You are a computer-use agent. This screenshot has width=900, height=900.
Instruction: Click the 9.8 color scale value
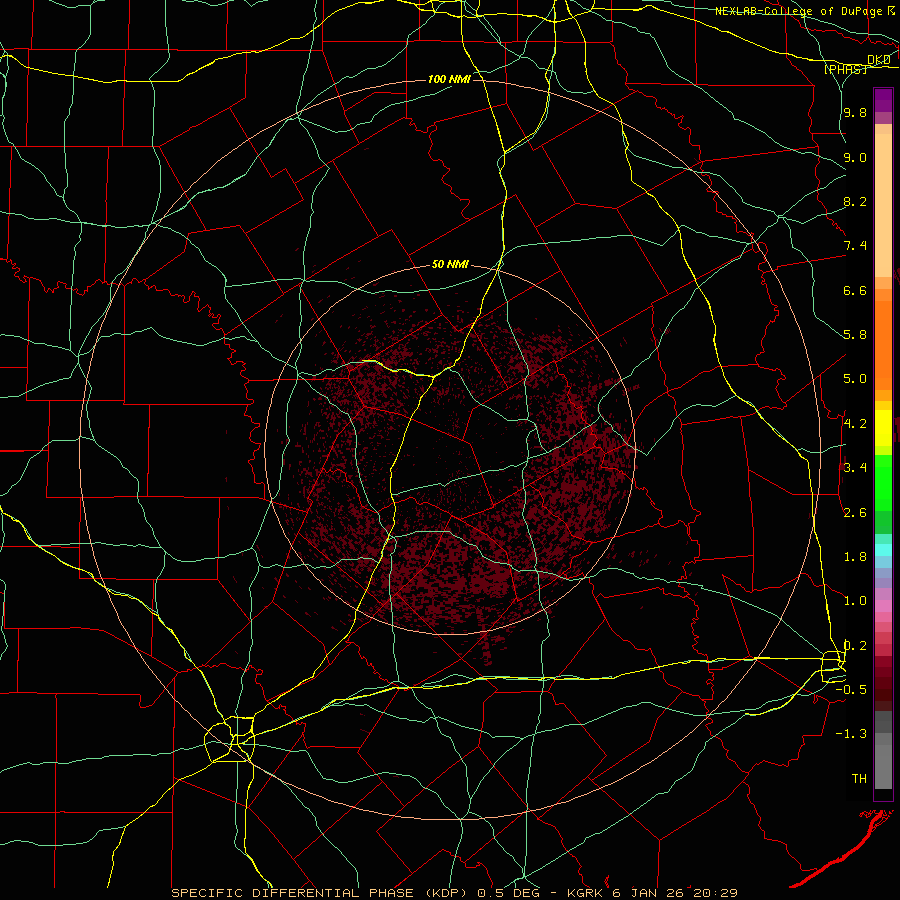[x=855, y=112]
